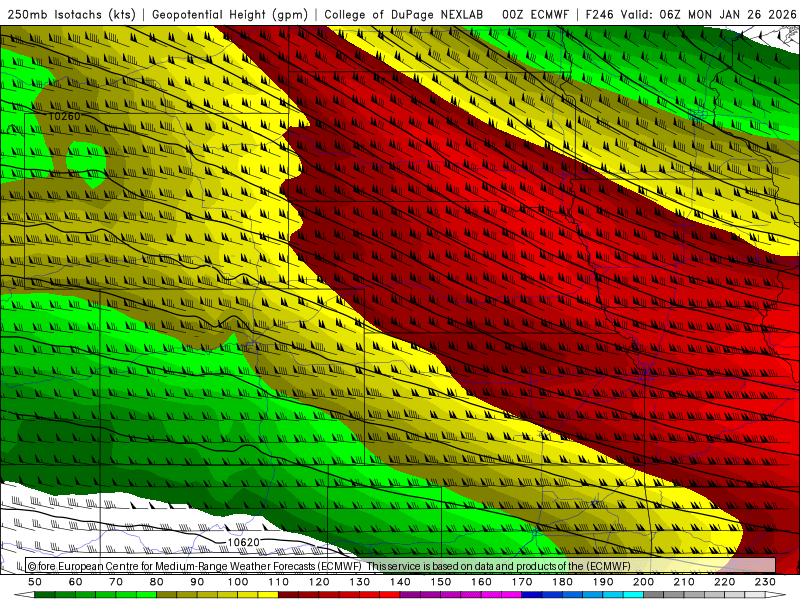Click the 50 knots legend label
The image size is (800, 600).
[35, 582]
